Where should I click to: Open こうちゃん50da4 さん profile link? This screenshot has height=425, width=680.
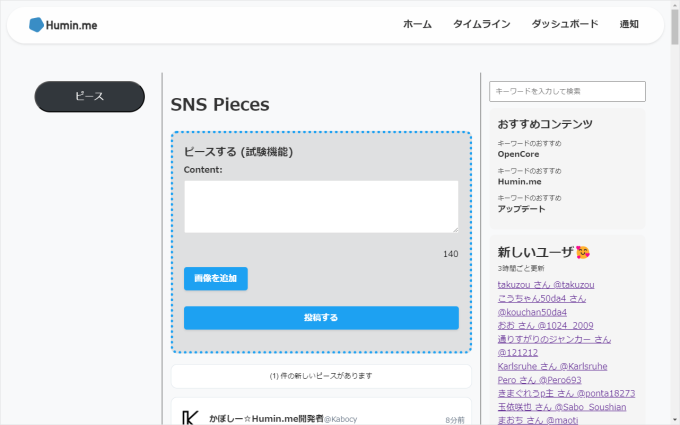click(x=542, y=305)
